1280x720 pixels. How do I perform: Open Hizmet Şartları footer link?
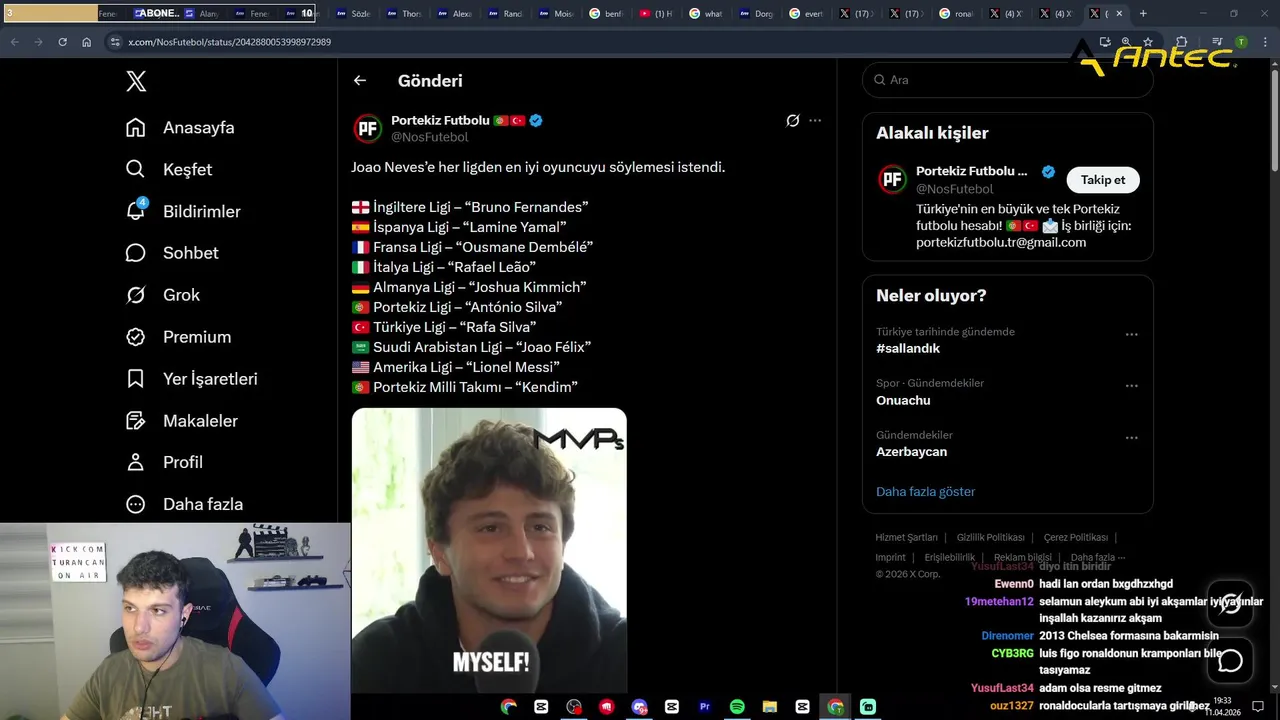pyautogui.click(x=906, y=537)
